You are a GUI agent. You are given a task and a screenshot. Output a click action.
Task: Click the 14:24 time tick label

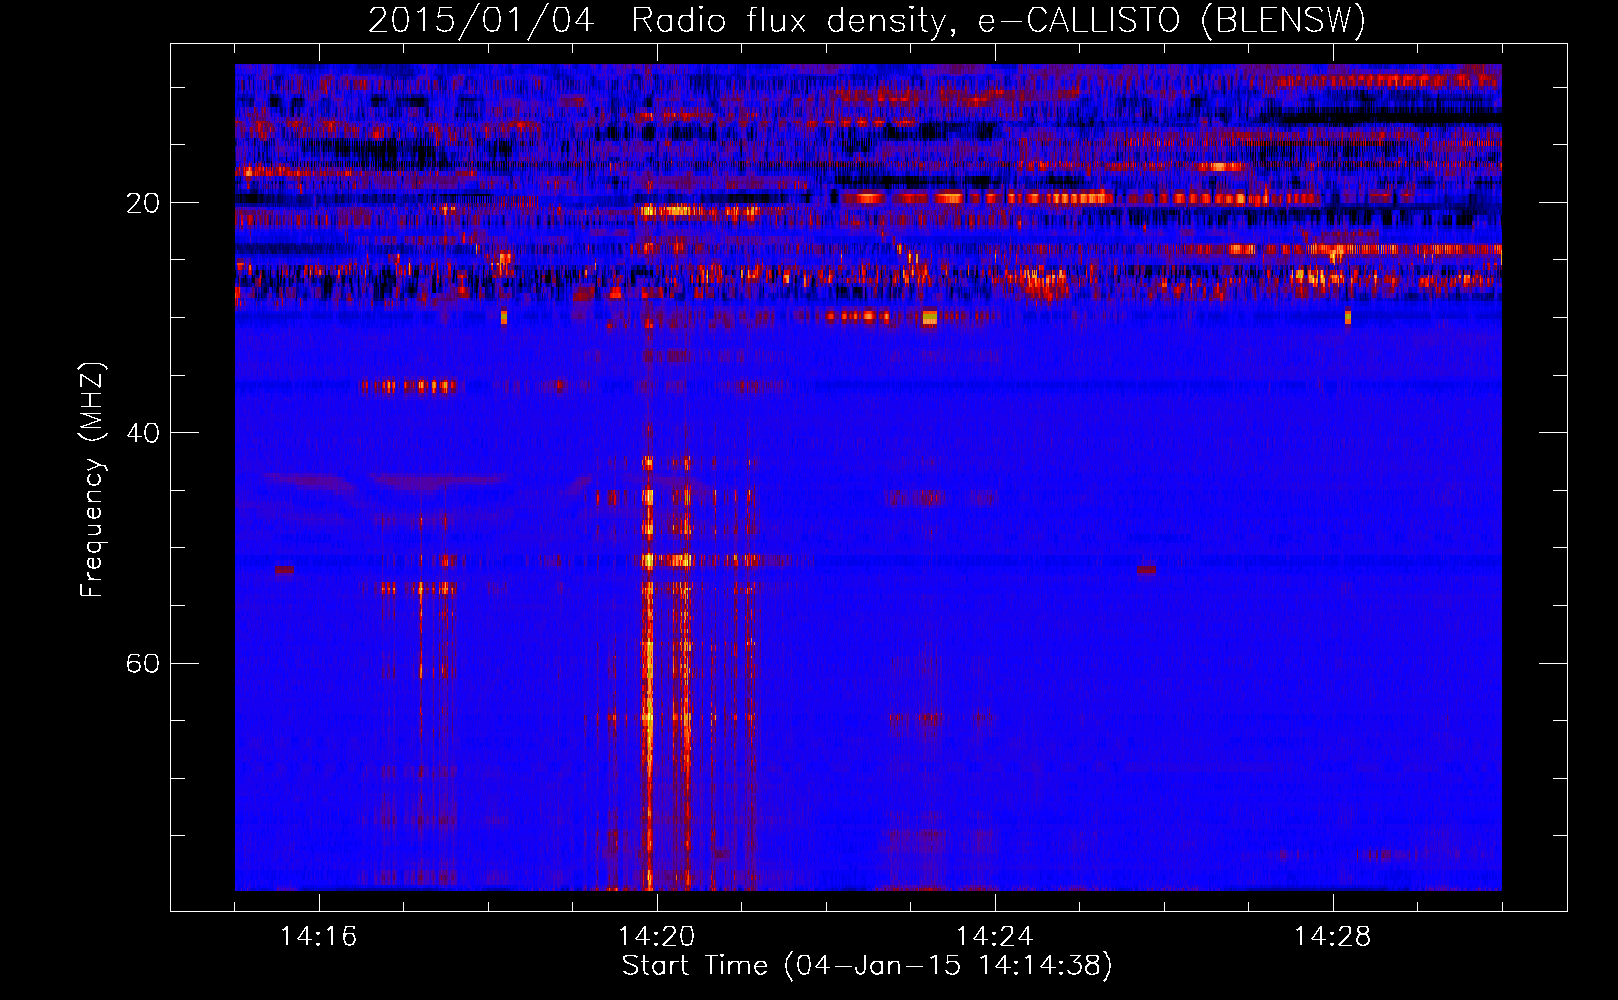994,937
